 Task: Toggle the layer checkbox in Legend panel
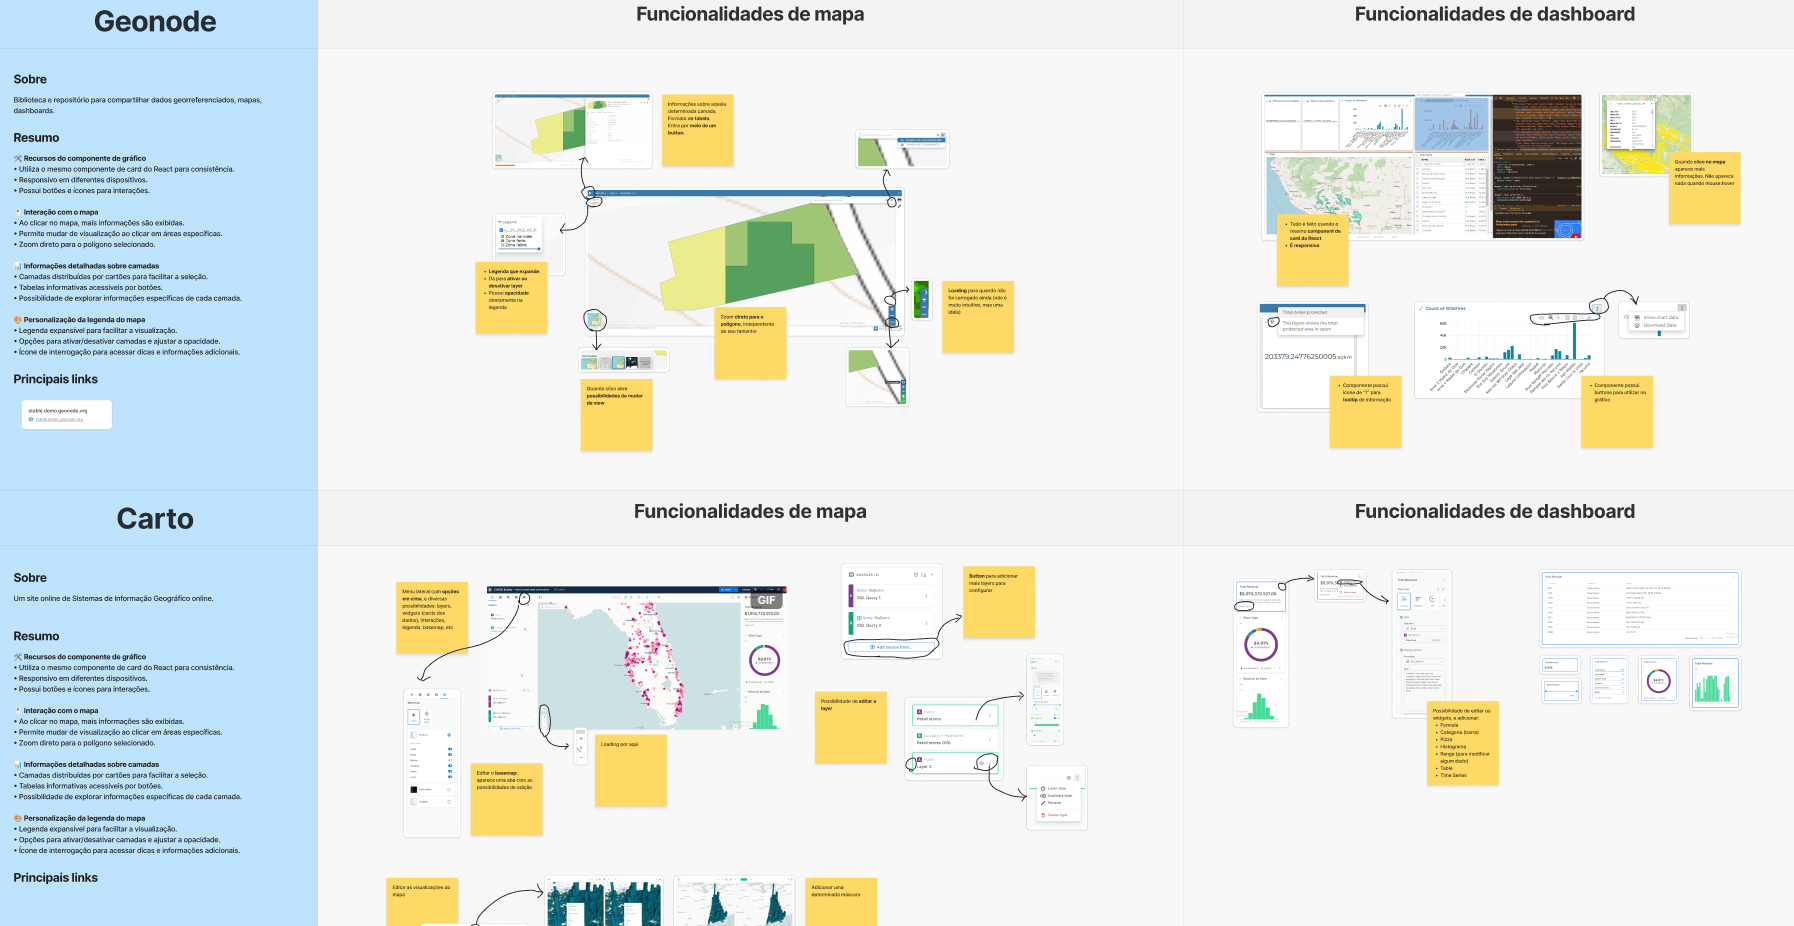[x=501, y=230]
